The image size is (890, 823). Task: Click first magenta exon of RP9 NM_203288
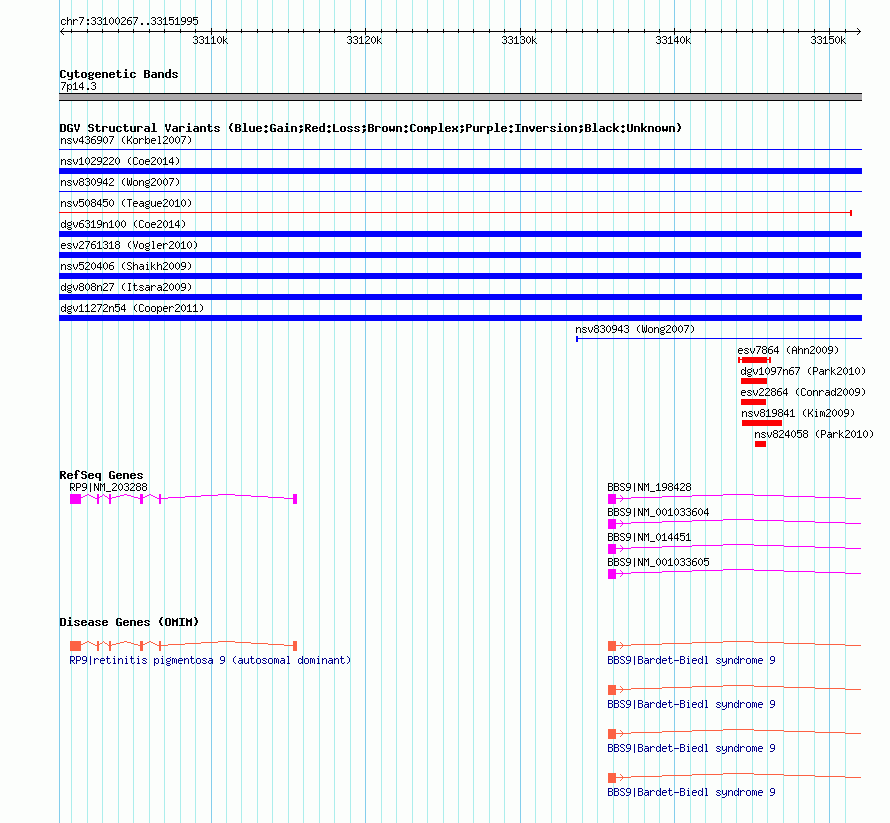coord(75,499)
